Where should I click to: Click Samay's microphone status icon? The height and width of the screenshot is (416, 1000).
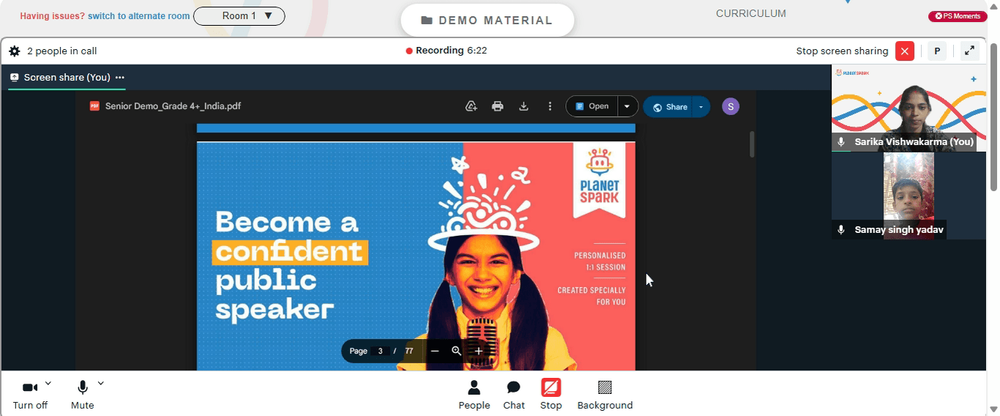coord(842,230)
